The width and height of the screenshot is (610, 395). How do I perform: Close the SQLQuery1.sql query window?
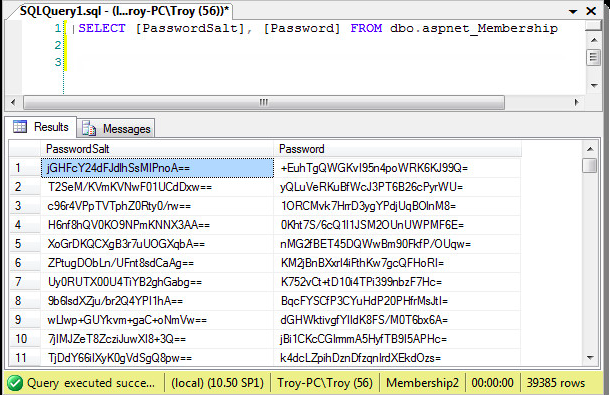click(591, 11)
